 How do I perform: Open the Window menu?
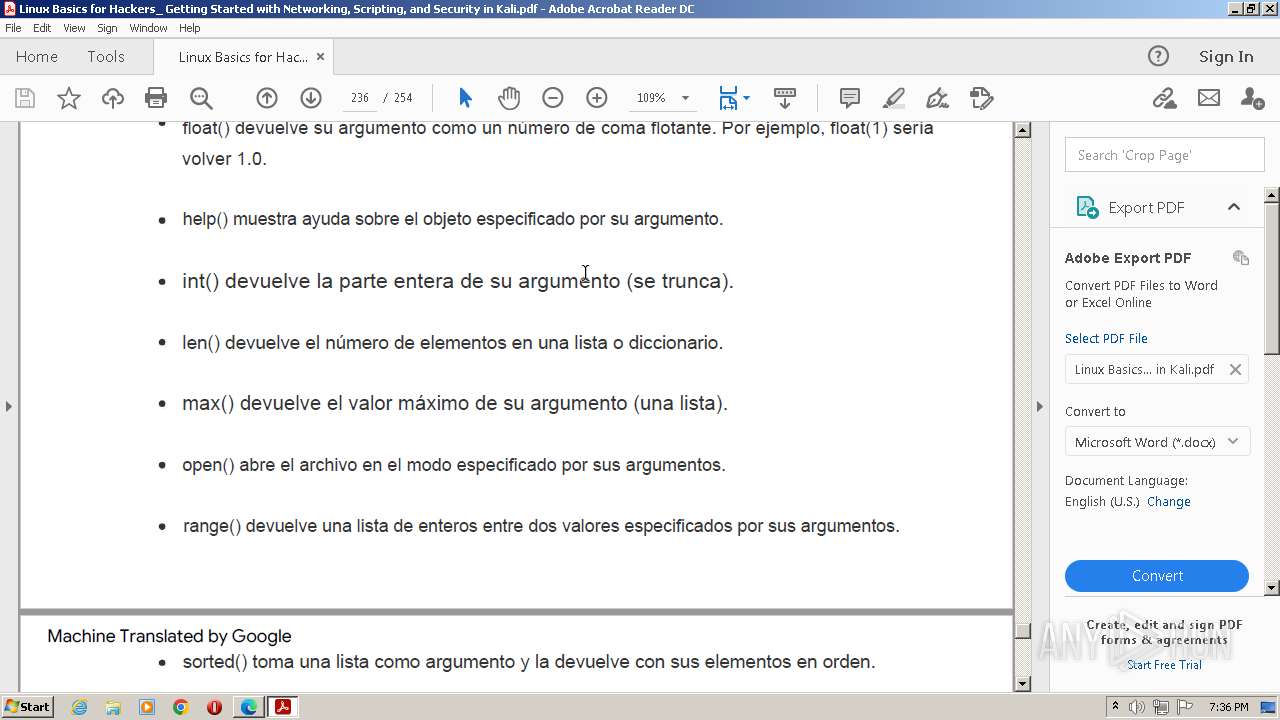(x=148, y=28)
